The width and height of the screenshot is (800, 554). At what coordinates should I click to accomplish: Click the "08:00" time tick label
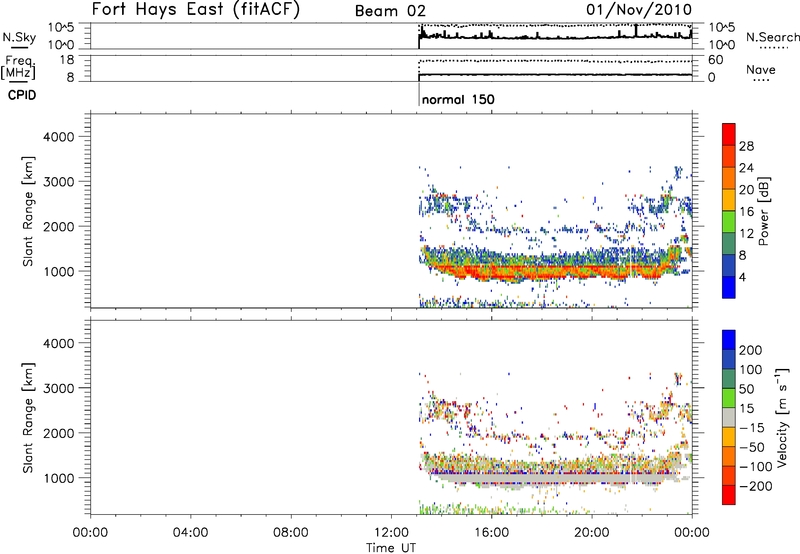[291, 532]
